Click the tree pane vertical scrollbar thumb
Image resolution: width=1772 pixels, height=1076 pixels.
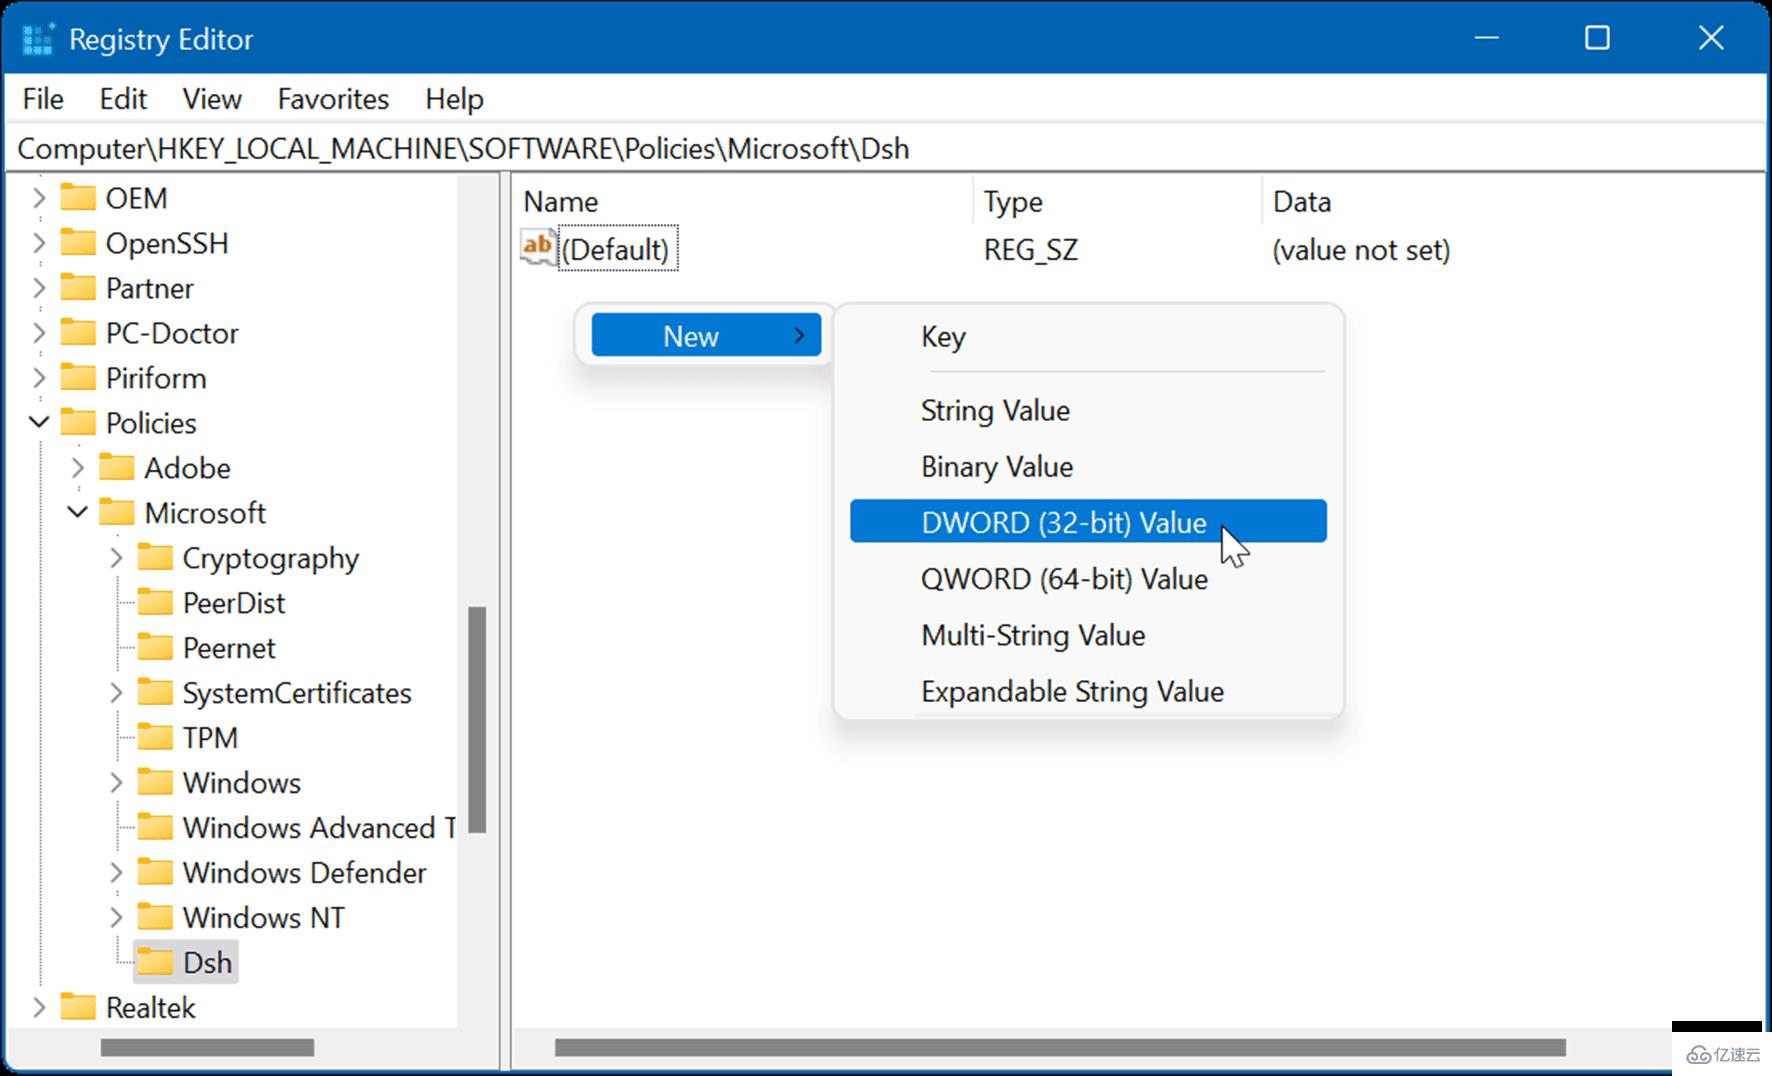point(477,719)
